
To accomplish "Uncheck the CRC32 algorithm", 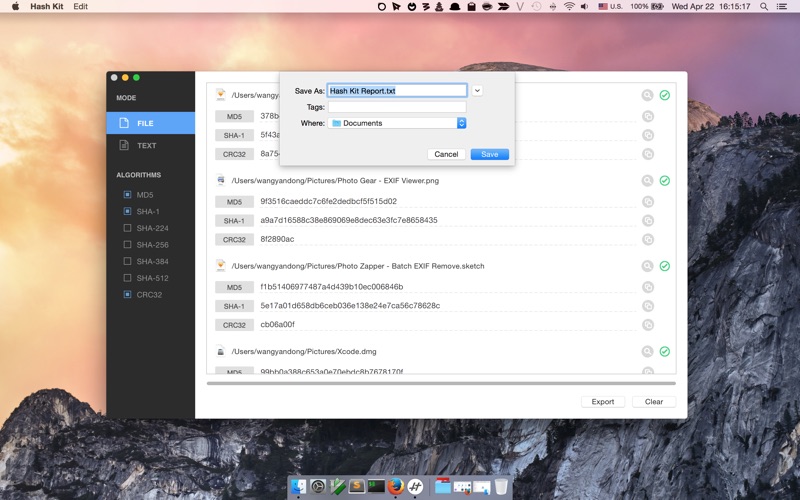I will [x=128, y=294].
